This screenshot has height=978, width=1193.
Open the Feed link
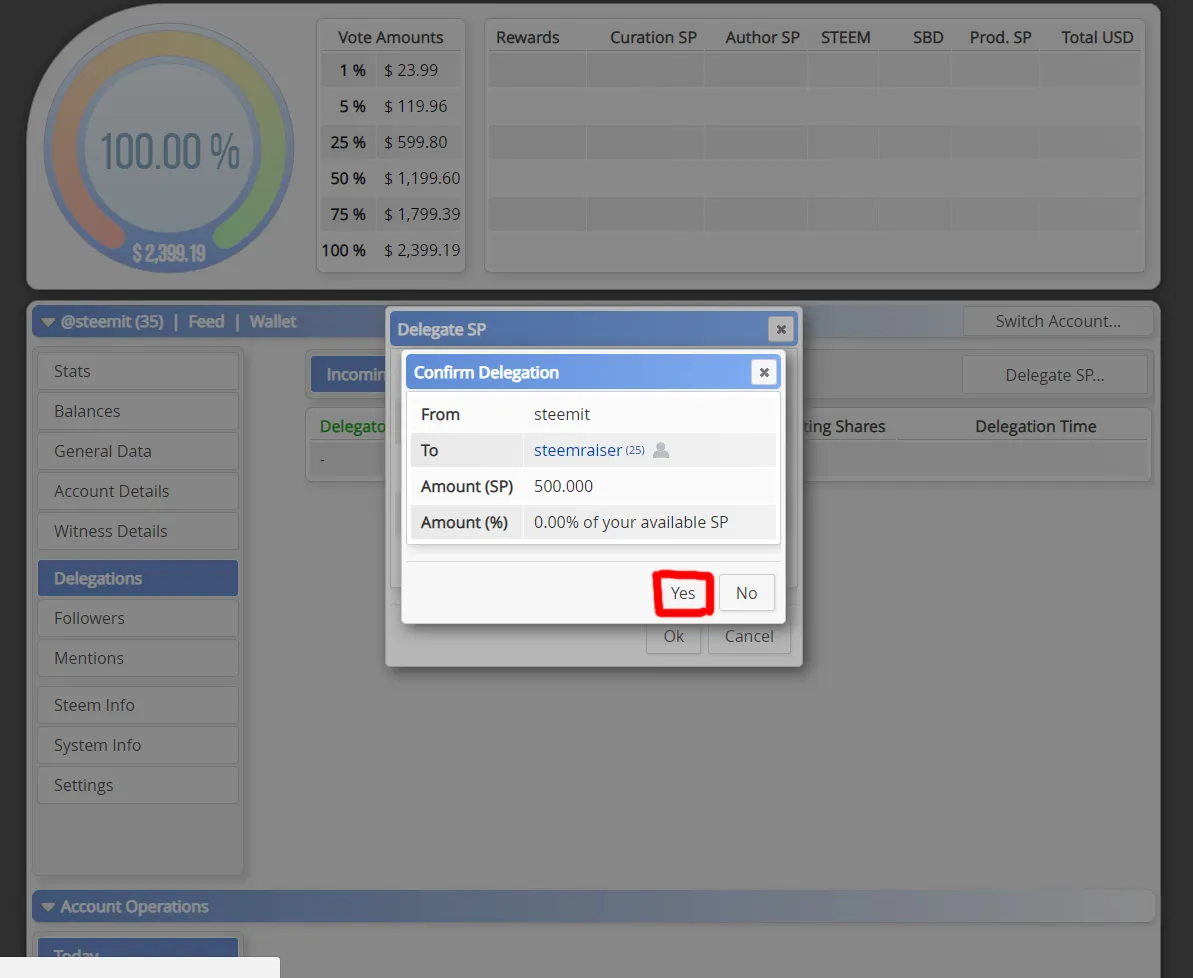click(x=206, y=321)
